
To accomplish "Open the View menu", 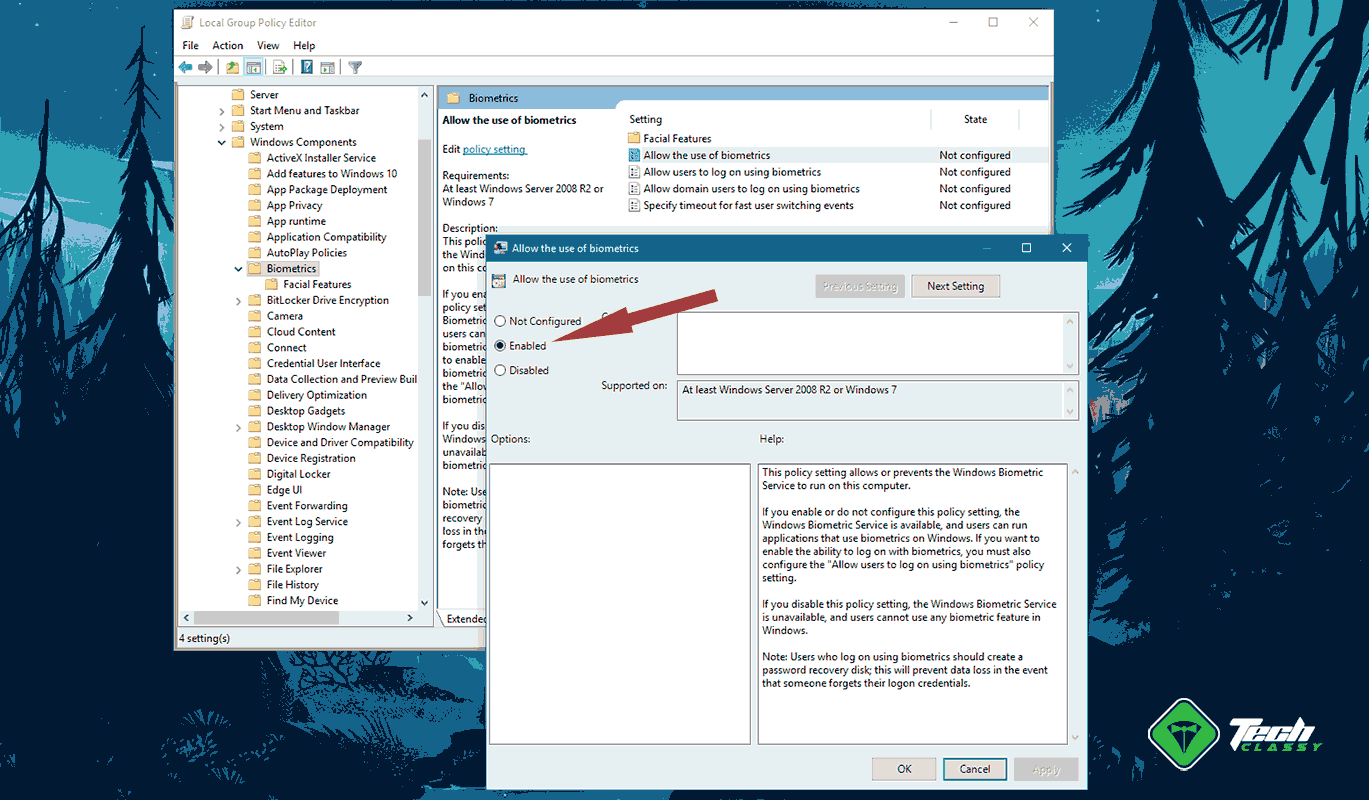I will (267, 45).
